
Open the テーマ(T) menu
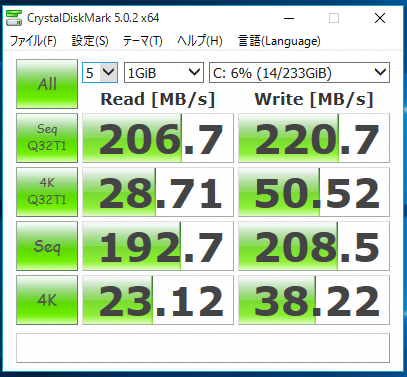point(142,41)
